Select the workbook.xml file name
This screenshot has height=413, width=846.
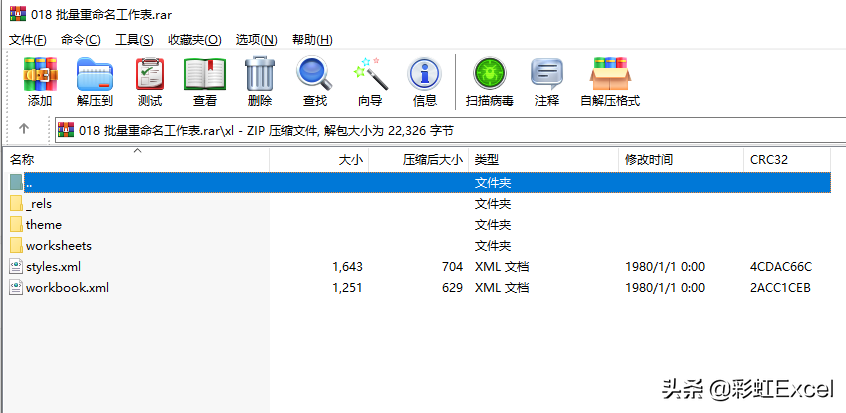coord(67,288)
